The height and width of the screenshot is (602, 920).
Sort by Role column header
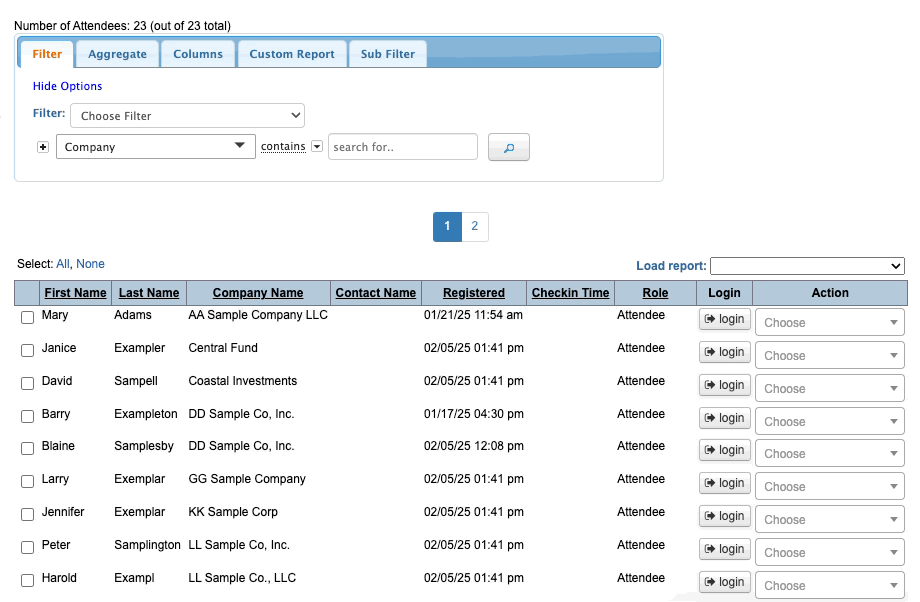[x=655, y=293]
